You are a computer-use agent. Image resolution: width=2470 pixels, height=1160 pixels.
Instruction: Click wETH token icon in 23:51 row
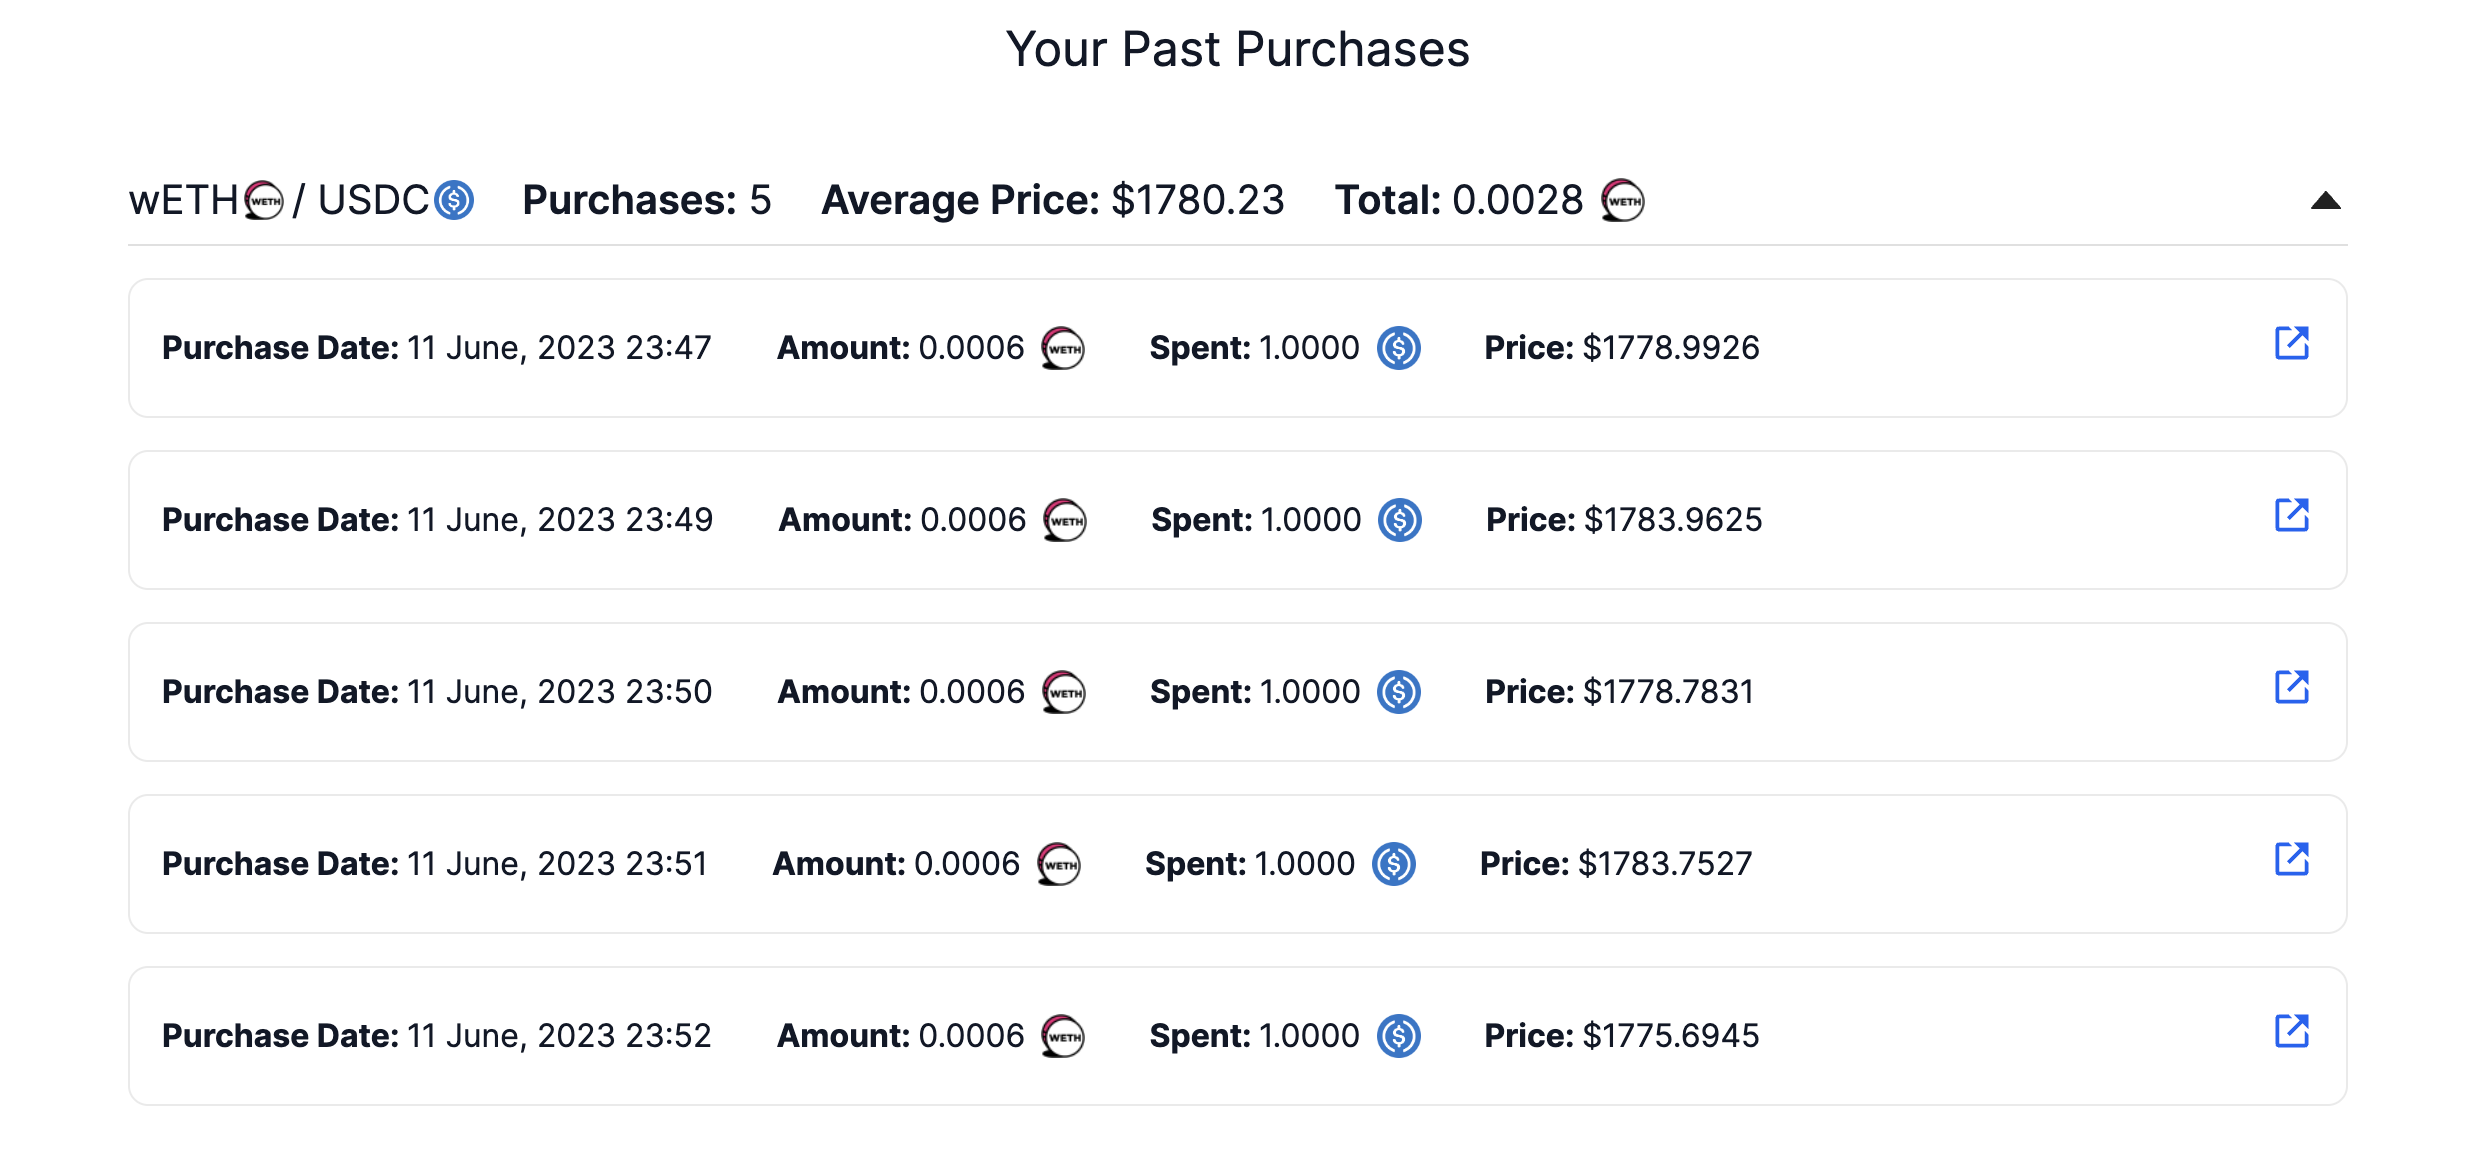click(1059, 864)
